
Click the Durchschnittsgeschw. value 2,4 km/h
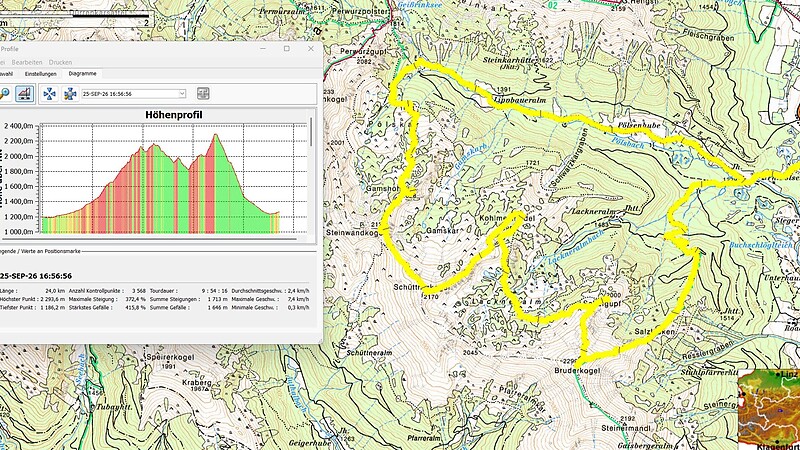point(298,291)
